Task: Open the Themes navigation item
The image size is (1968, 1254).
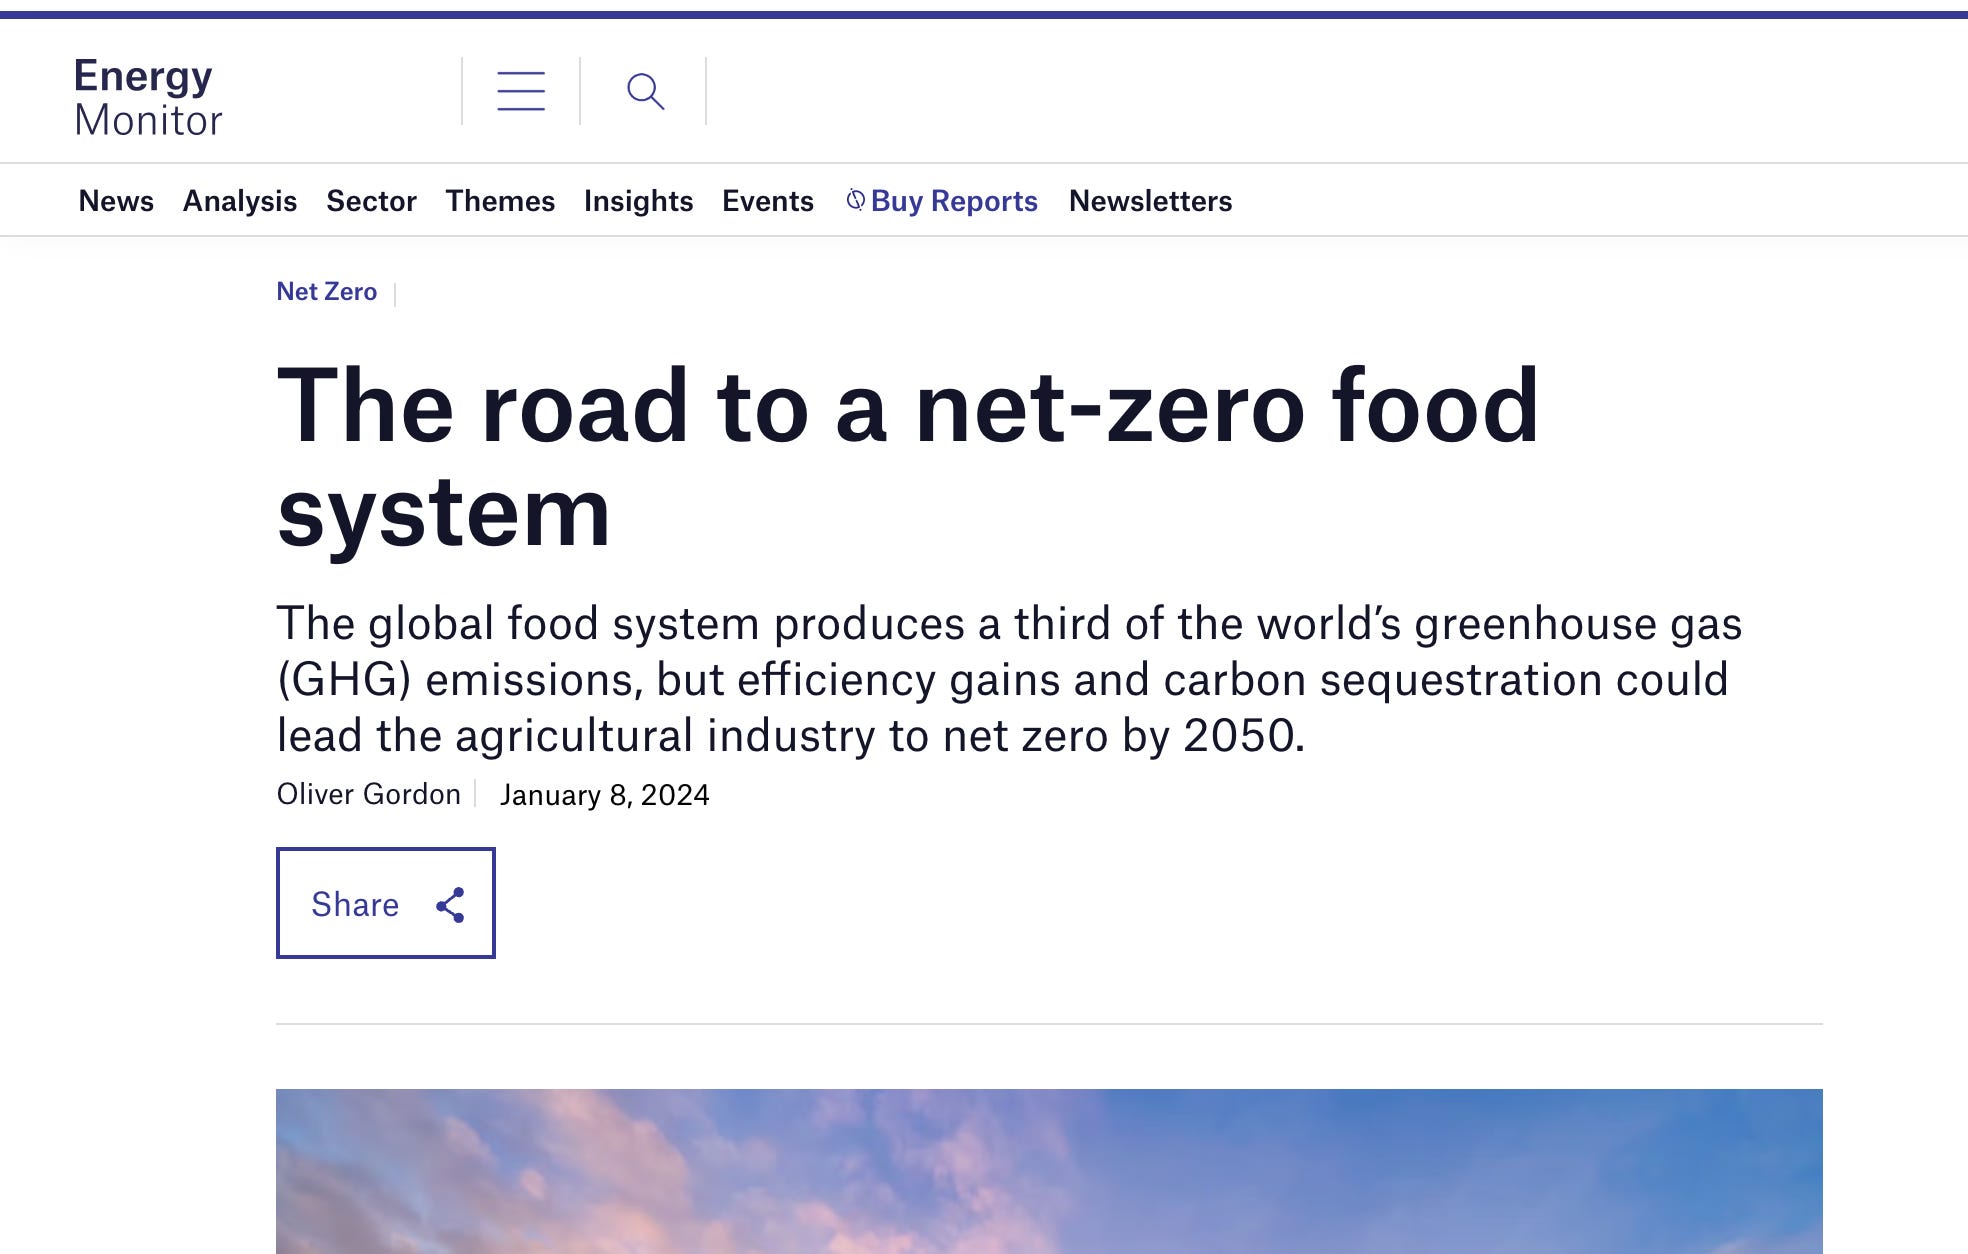Action: click(x=500, y=201)
